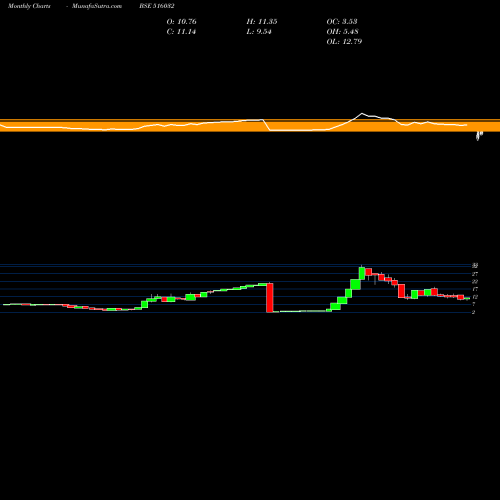Click price axis label '17'
The width and height of the screenshot is (500, 500).
(475, 289)
